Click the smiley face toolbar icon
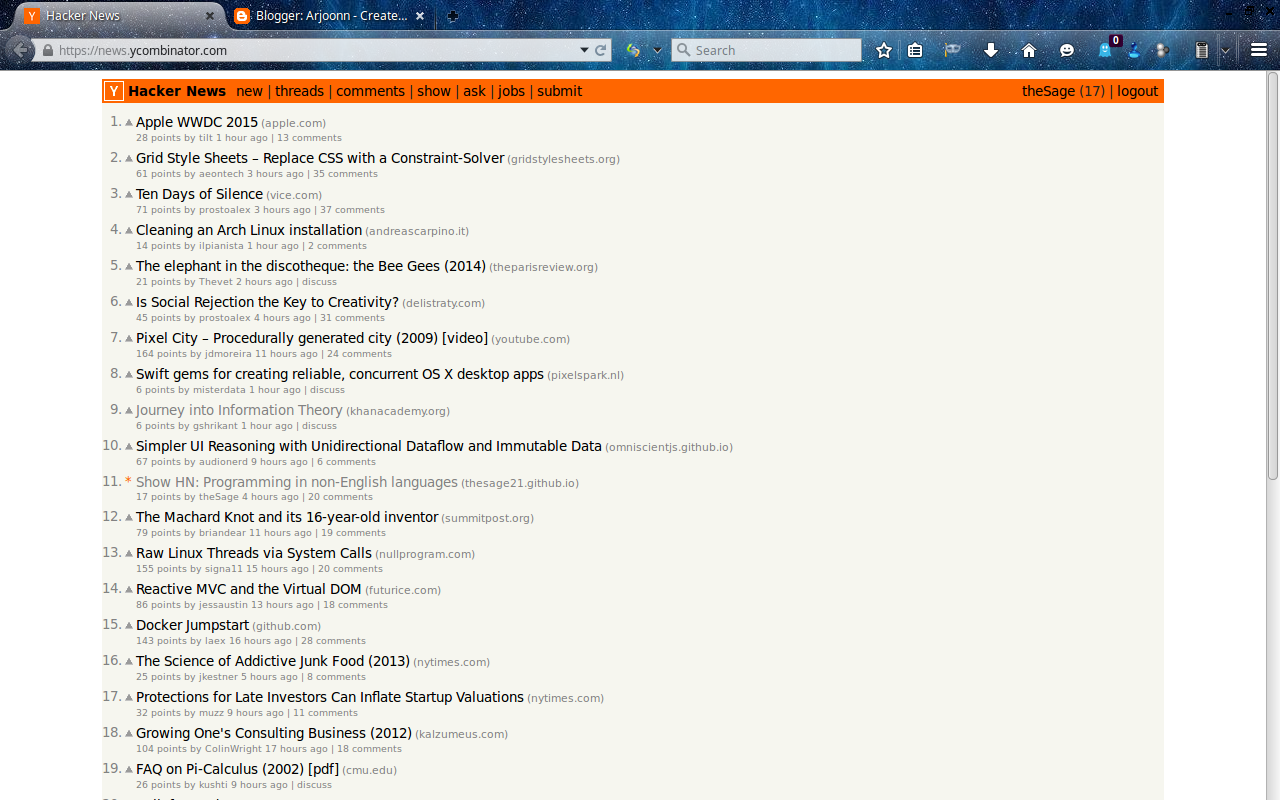 [x=1067, y=50]
